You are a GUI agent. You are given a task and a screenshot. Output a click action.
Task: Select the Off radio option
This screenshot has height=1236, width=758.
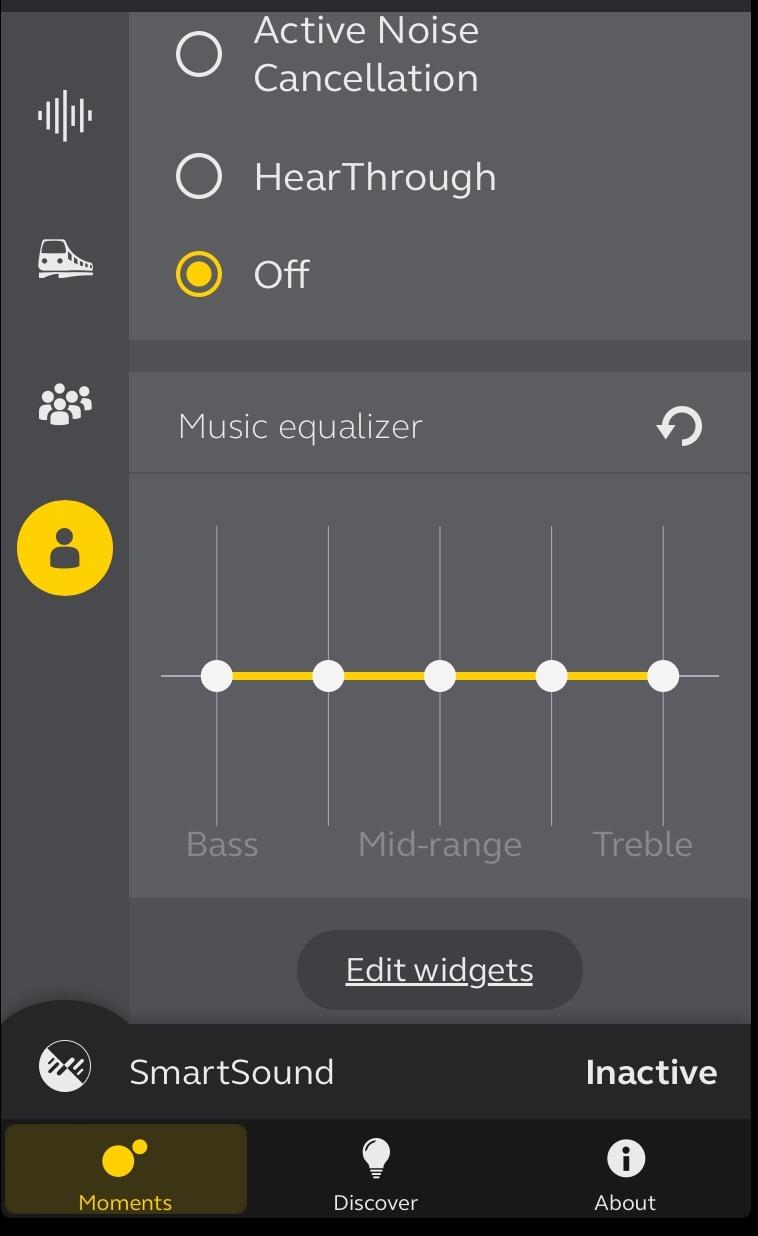click(x=199, y=274)
